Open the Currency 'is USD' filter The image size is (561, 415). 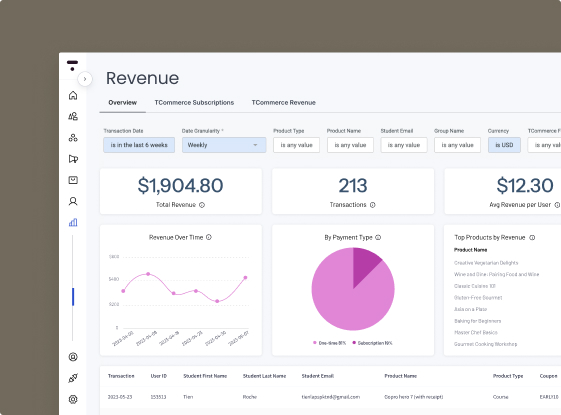(504, 145)
